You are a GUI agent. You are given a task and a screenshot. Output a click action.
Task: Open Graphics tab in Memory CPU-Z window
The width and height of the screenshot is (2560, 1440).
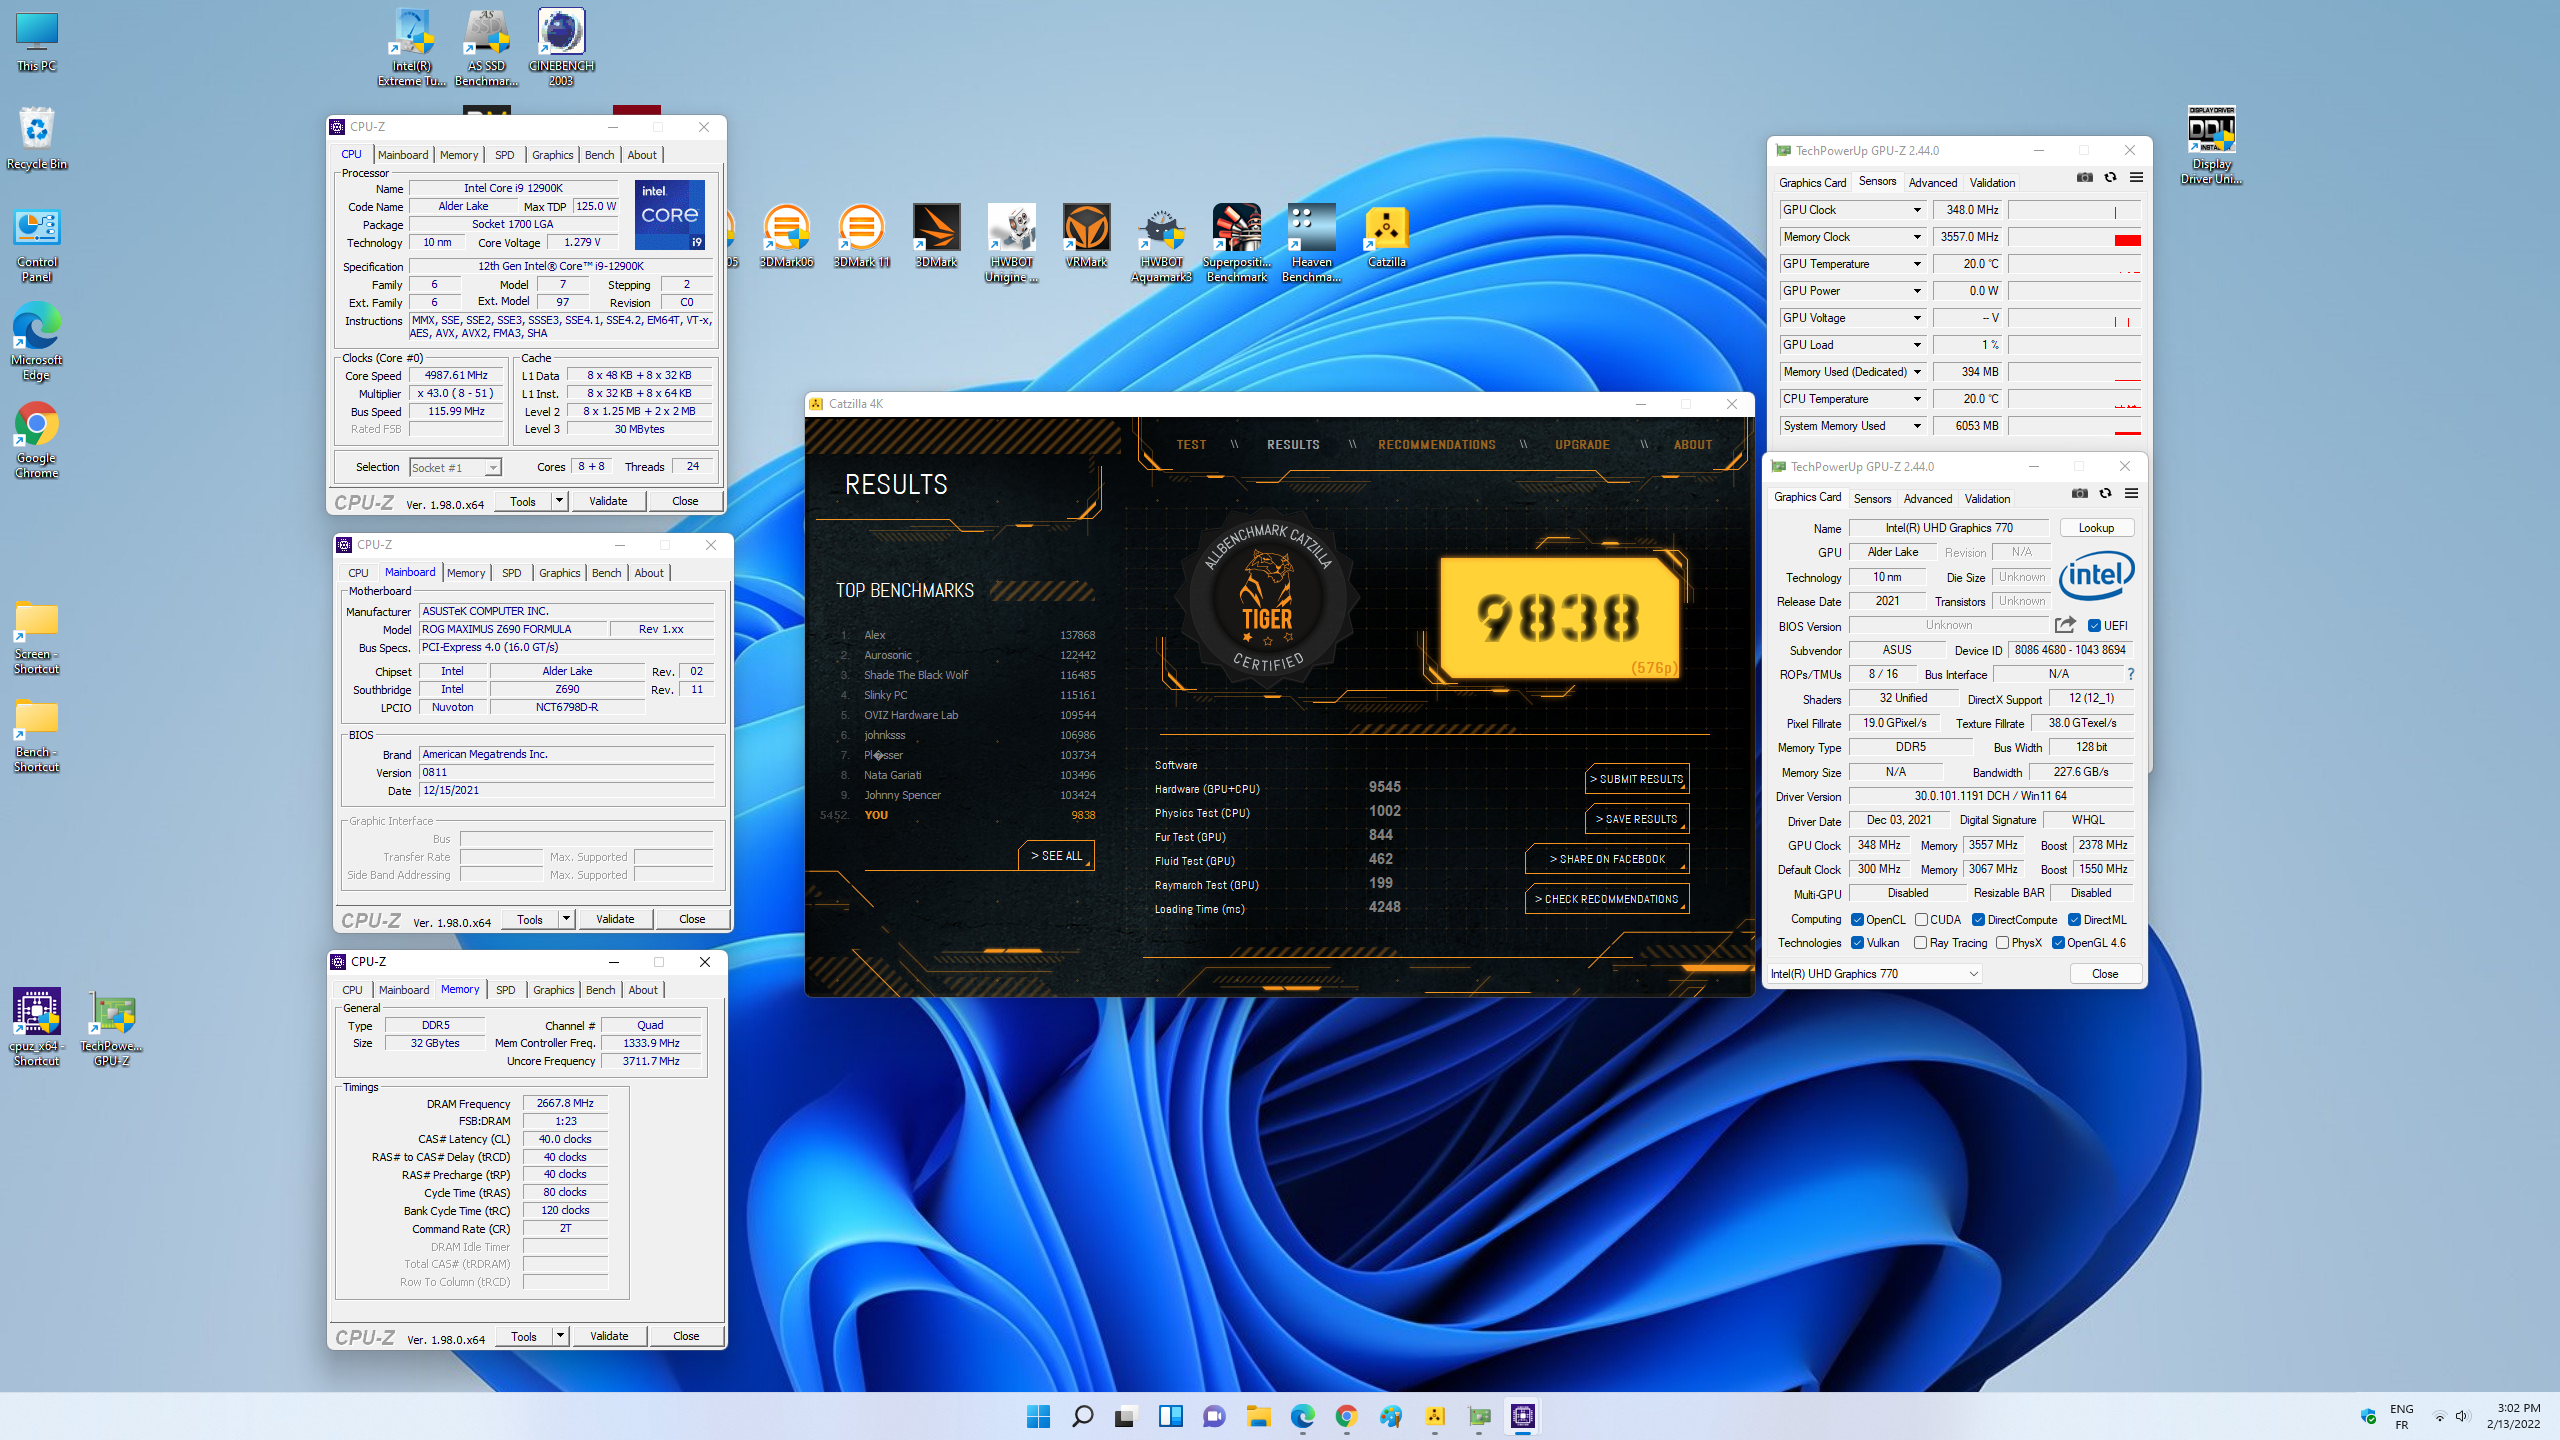pos(553,990)
